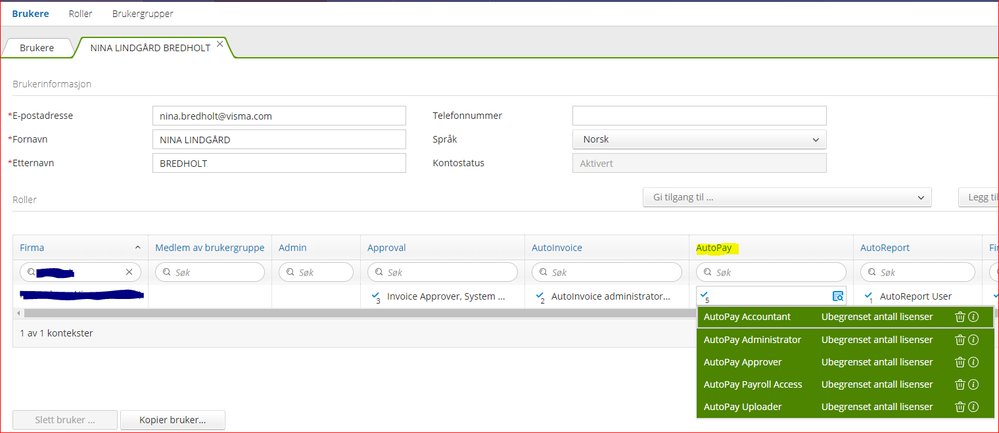Toggle the AutoReport User checkmark
This screenshot has width=999, height=433.
[868, 295]
